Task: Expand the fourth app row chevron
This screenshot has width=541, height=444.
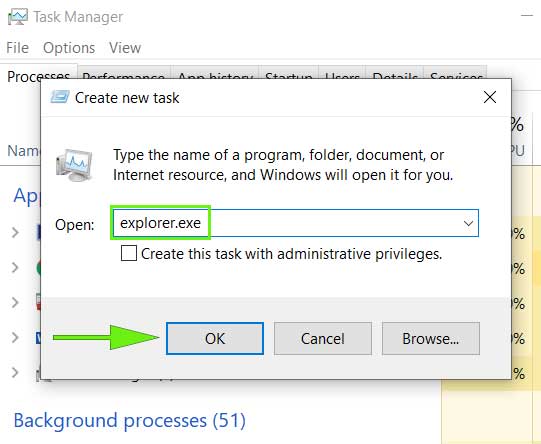Action: tap(15, 337)
